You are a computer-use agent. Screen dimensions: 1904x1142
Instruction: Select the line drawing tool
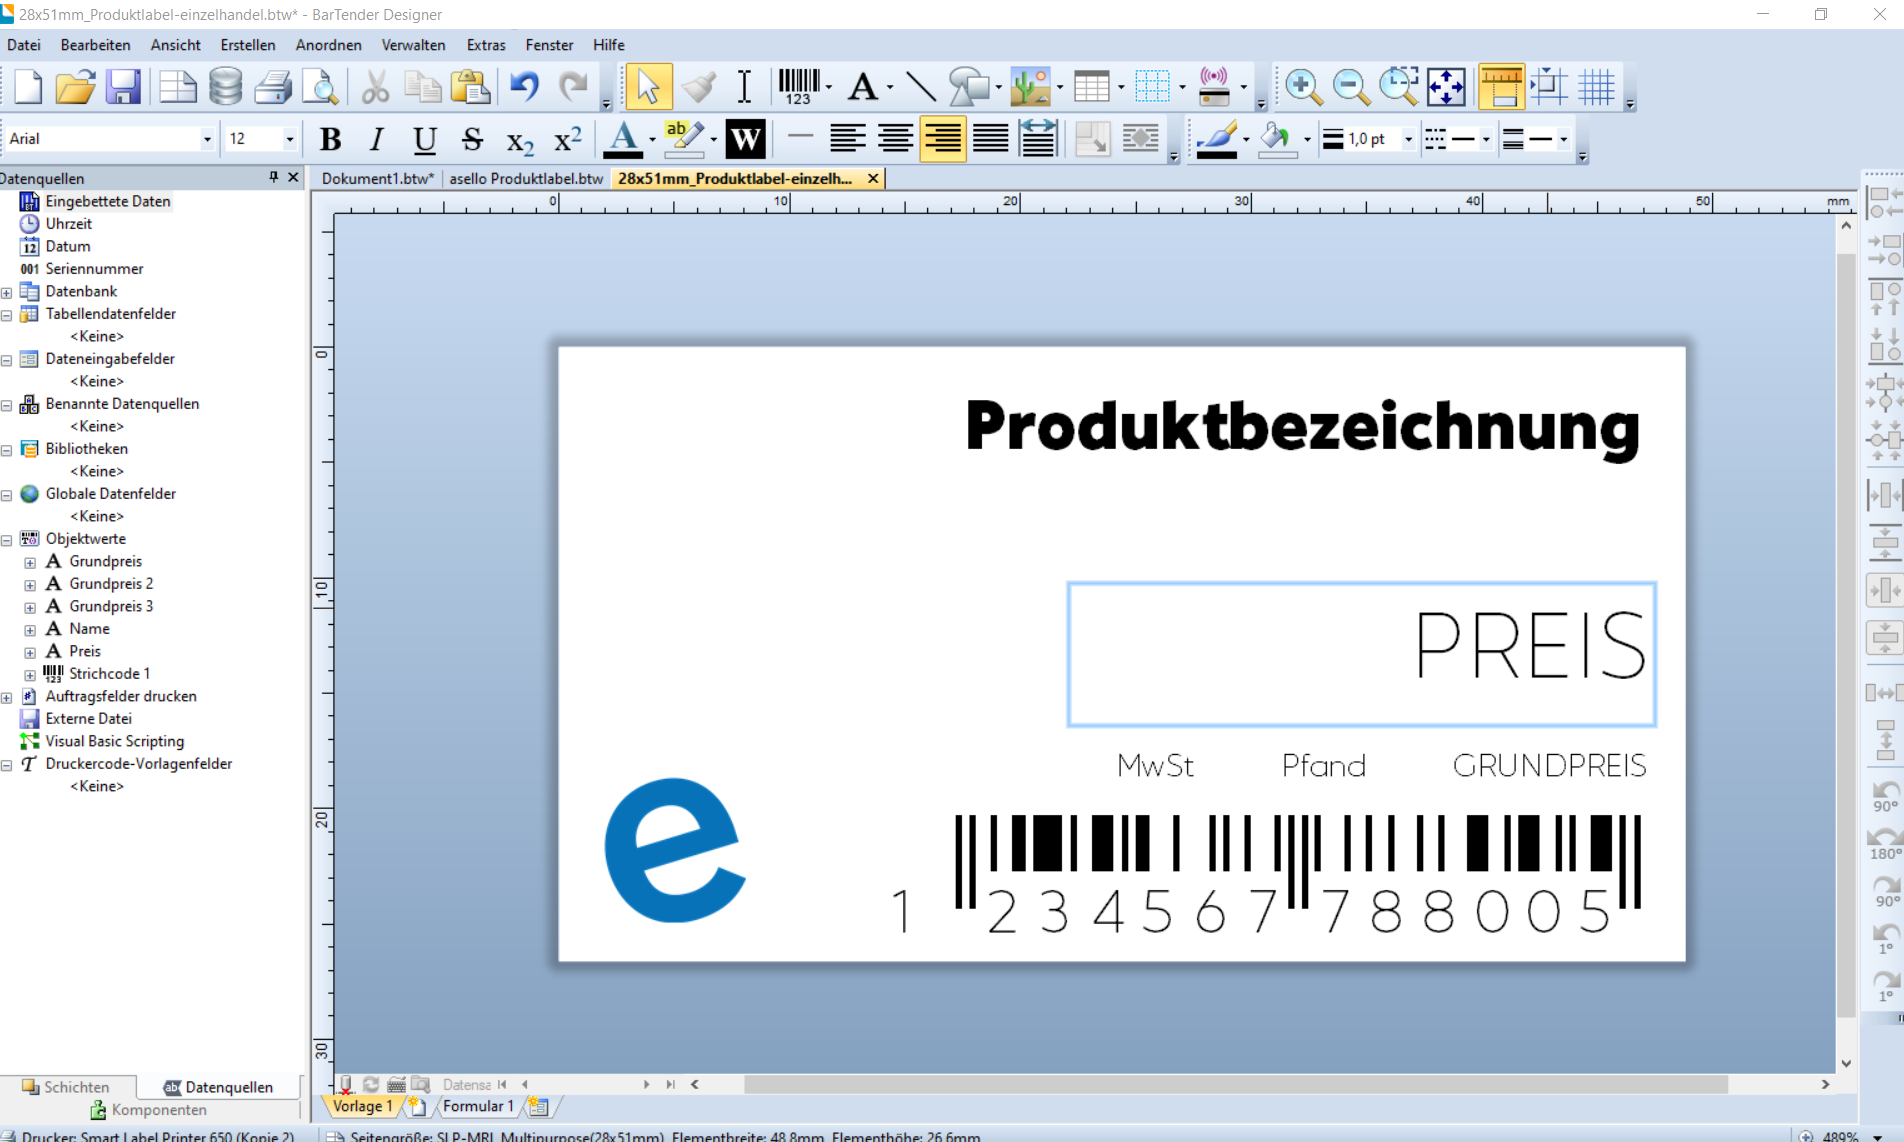pos(920,87)
